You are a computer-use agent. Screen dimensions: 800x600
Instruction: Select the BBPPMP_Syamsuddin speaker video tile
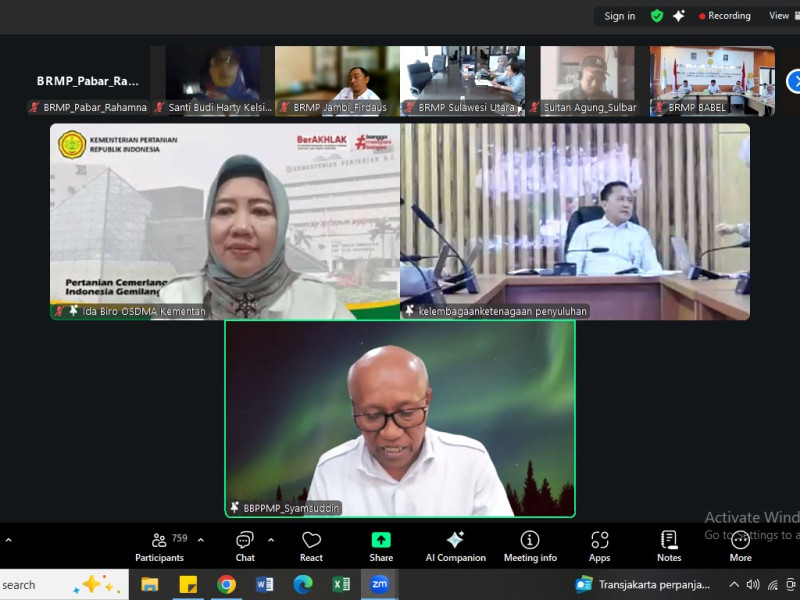(x=400, y=418)
